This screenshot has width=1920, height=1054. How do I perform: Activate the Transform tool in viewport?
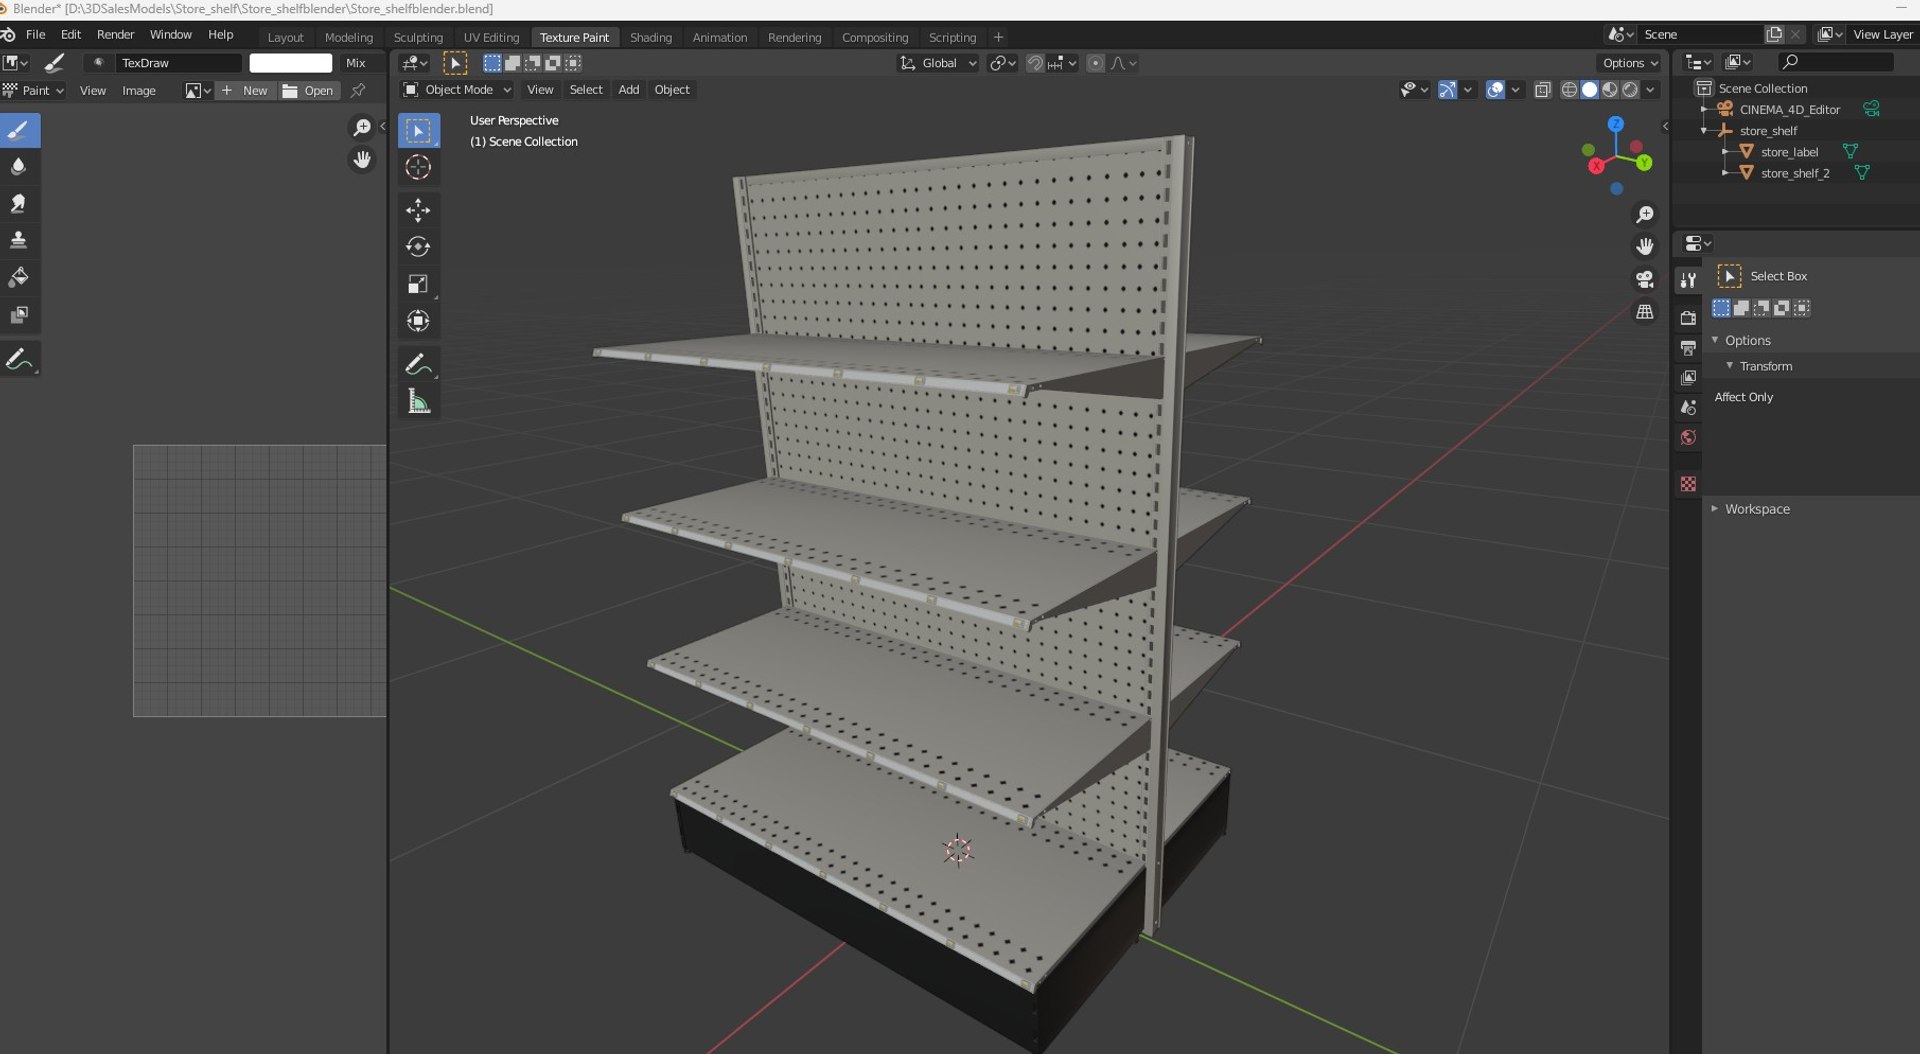click(418, 321)
